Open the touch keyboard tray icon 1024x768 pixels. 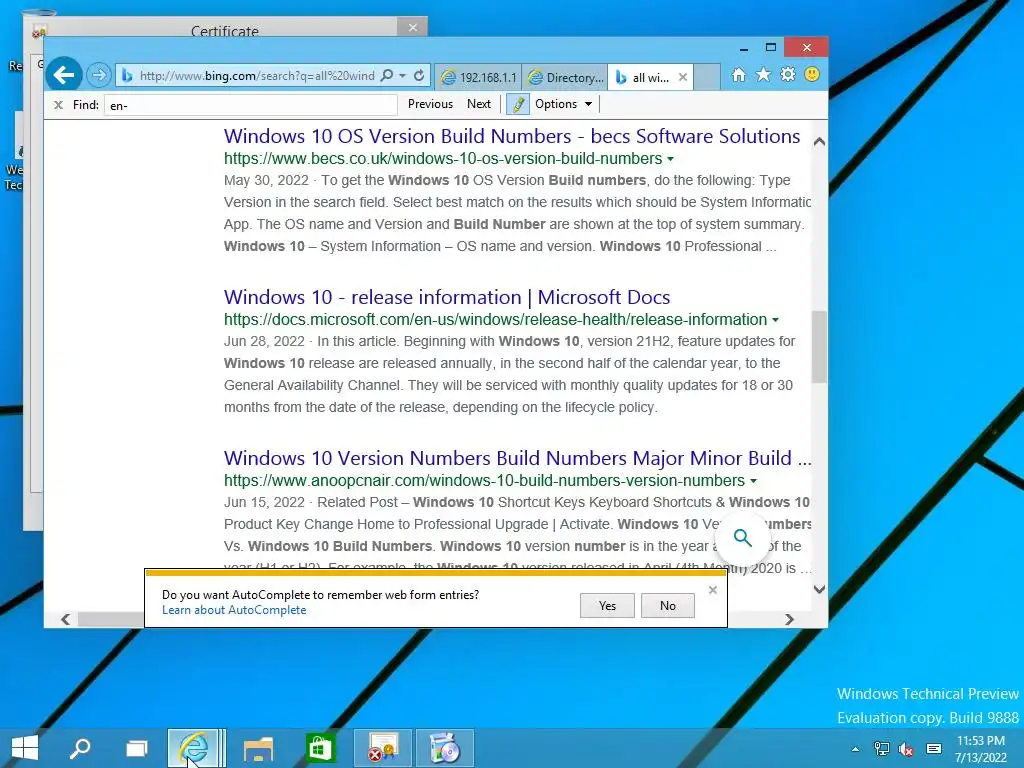tap(934, 749)
